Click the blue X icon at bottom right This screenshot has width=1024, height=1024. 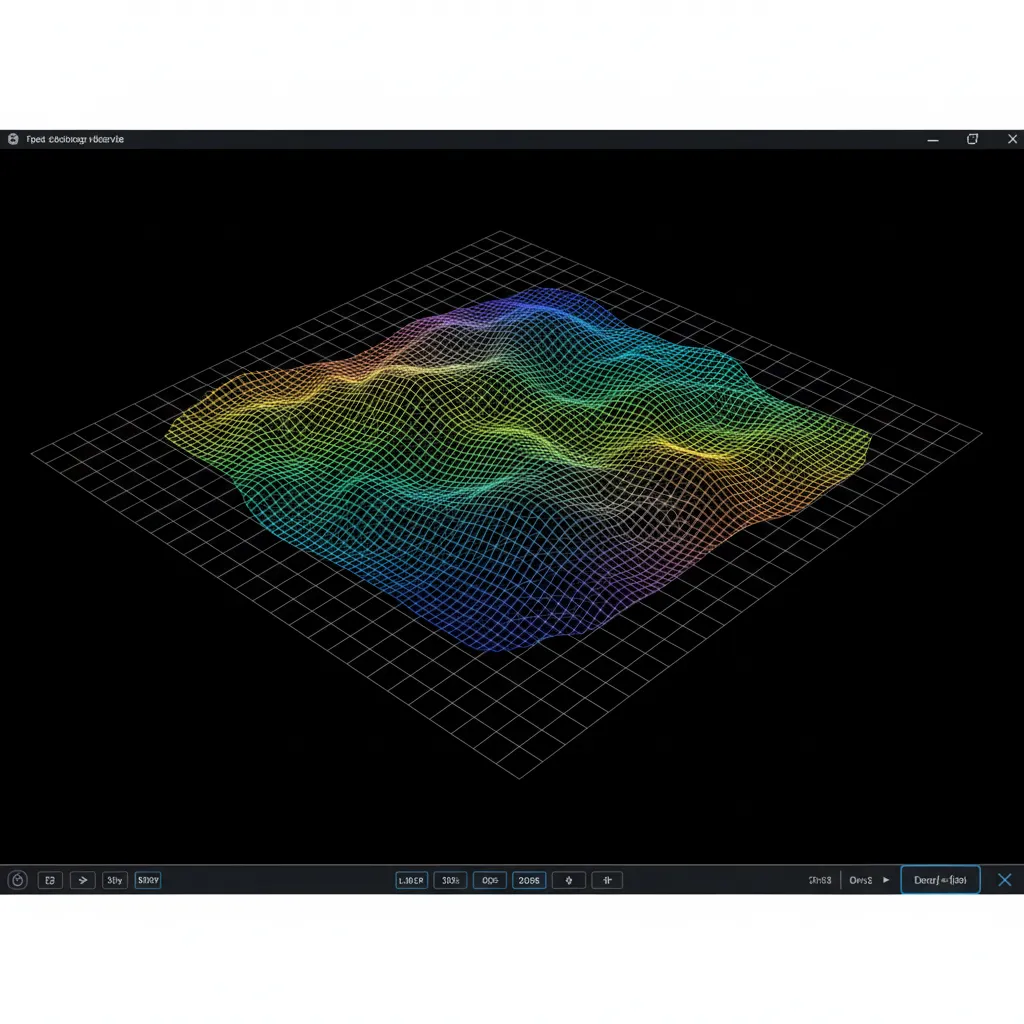[x=1005, y=880]
